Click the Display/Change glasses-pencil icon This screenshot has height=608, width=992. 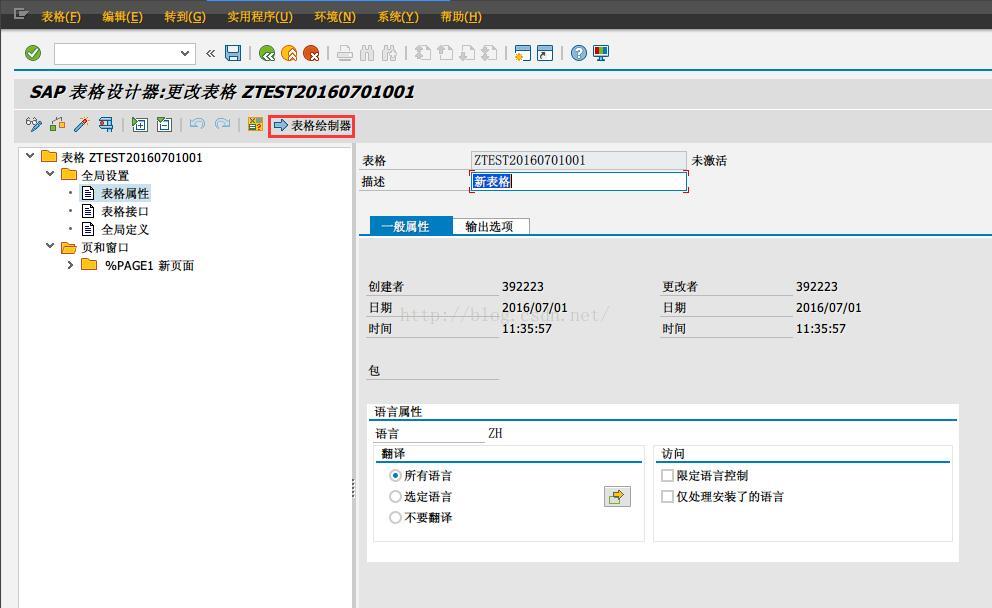click(34, 125)
